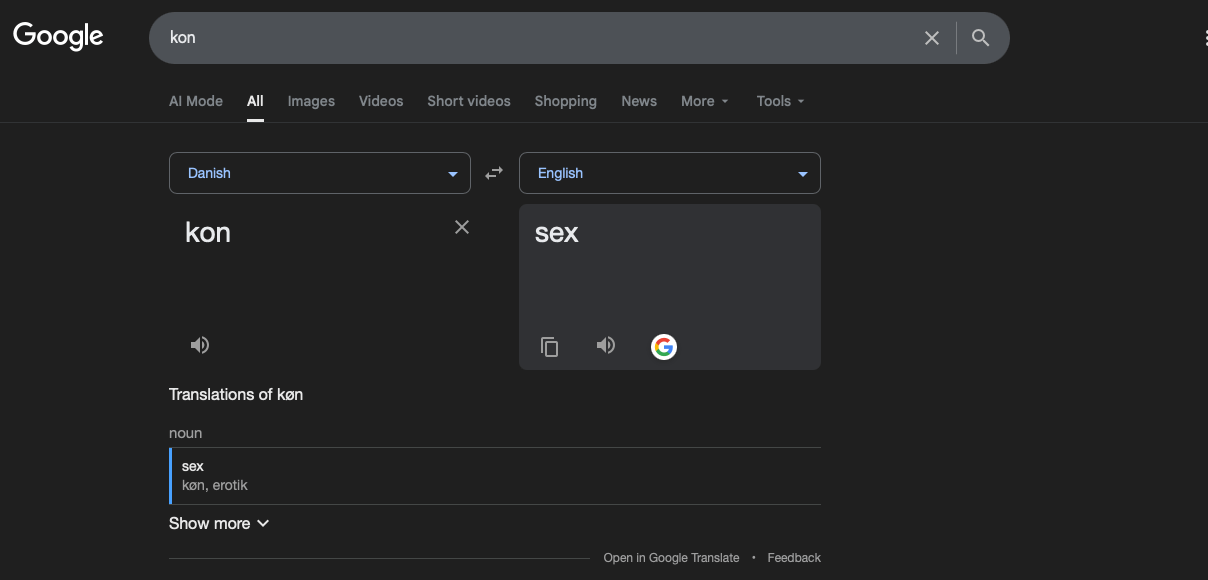This screenshot has width=1208, height=580.
Task: Go to the News tab
Action: pos(639,101)
